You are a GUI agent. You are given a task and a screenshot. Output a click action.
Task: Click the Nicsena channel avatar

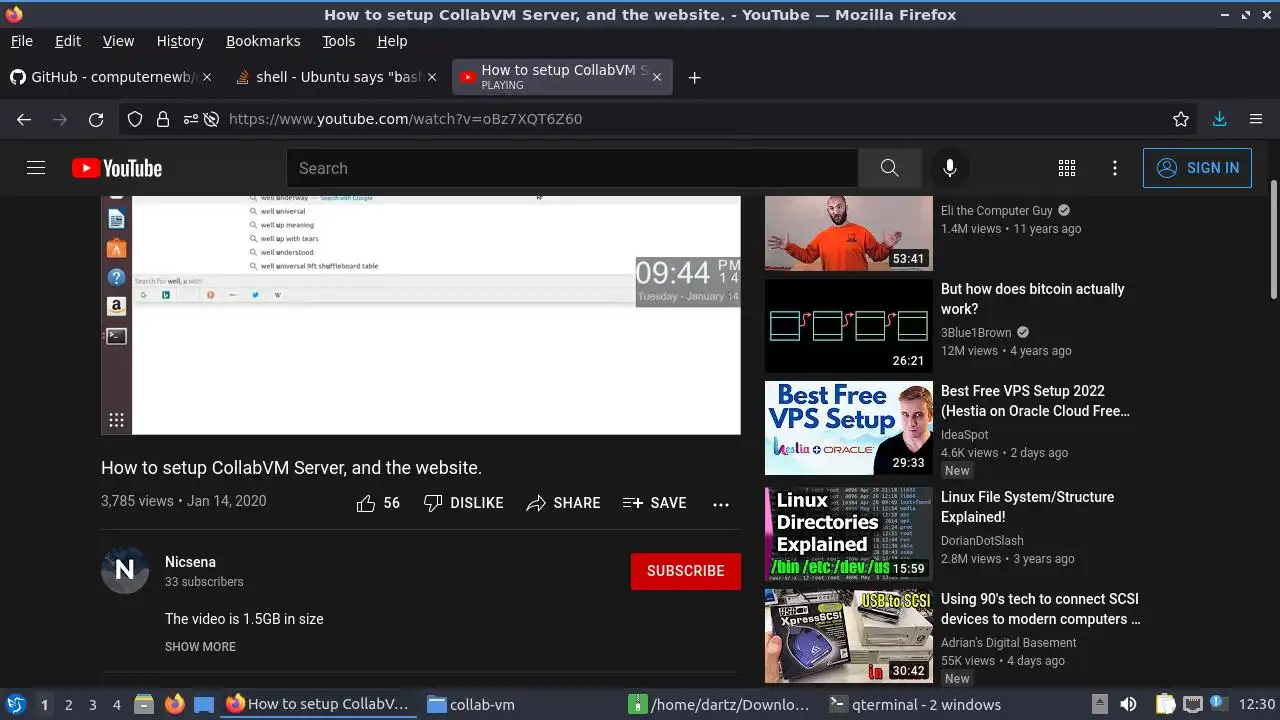coord(125,570)
